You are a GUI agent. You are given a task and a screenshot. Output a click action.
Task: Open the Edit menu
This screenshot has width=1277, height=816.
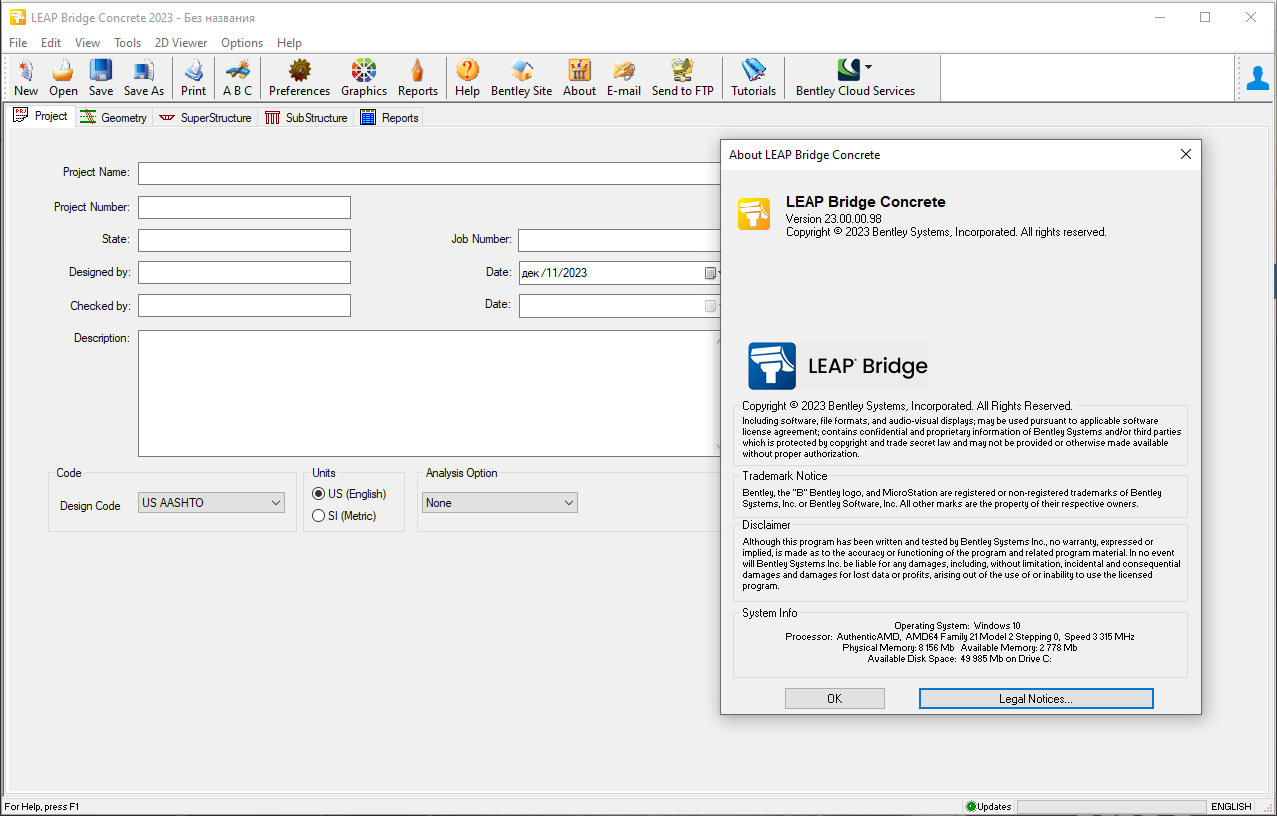[x=51, y=43]
